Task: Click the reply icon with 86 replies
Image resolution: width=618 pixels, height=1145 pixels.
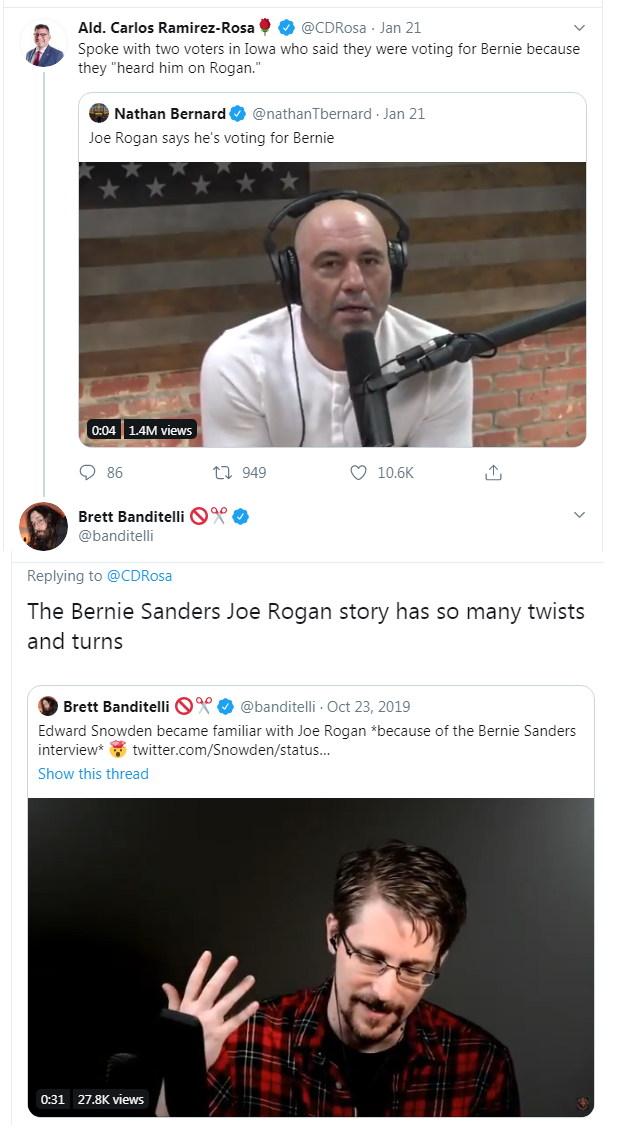Action: [x=88, y=472]
